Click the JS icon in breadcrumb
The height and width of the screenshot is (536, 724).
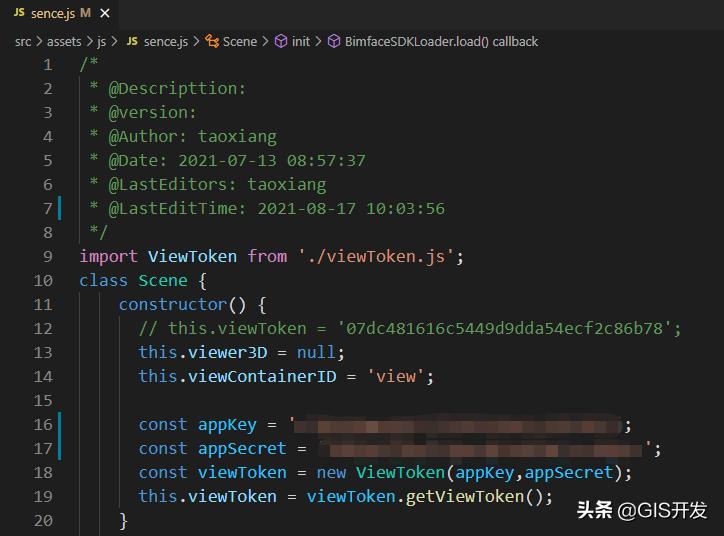[133, 41]
